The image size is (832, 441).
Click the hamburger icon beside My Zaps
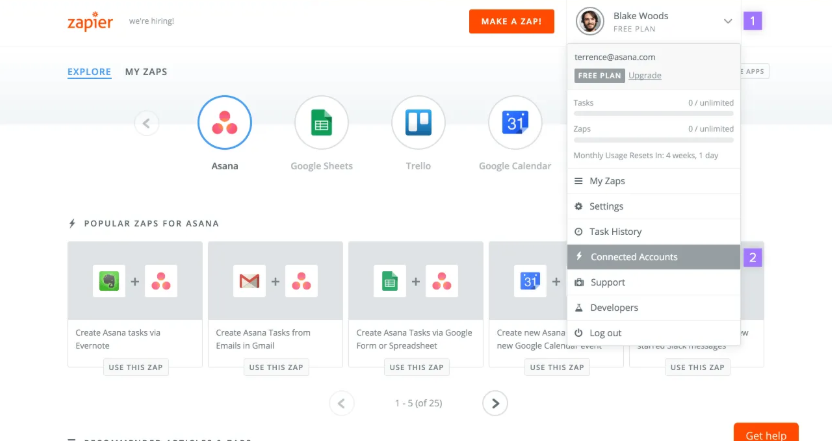click(578, 181)
